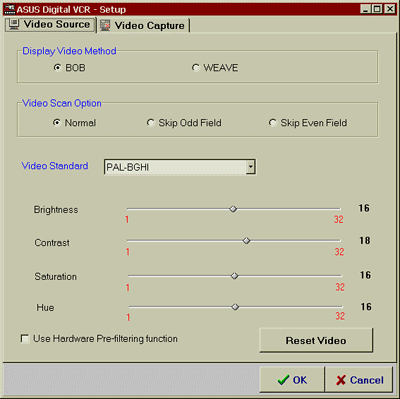The width and height of the screenshot is (400, 399).
Task: Discard changes with the Cancel button
Action: 359,380
